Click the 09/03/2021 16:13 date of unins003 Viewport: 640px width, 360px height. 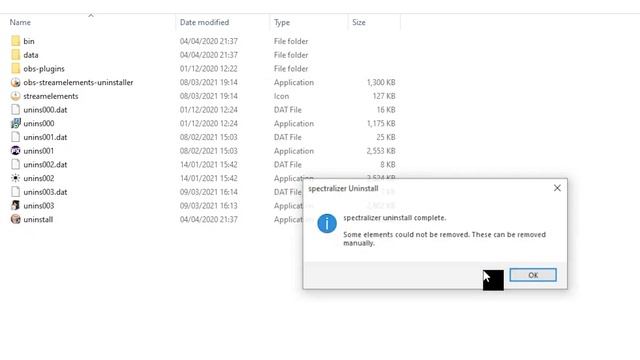209,206
